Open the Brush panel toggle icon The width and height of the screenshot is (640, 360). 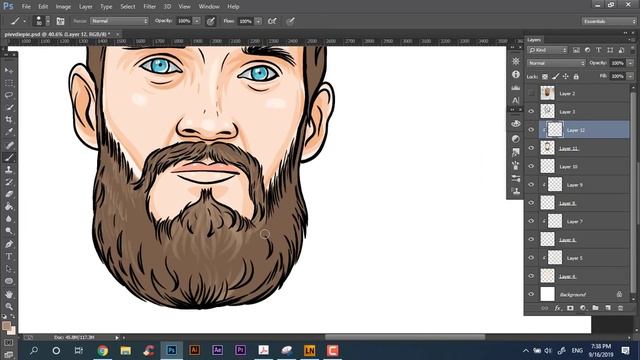[60, 21]
